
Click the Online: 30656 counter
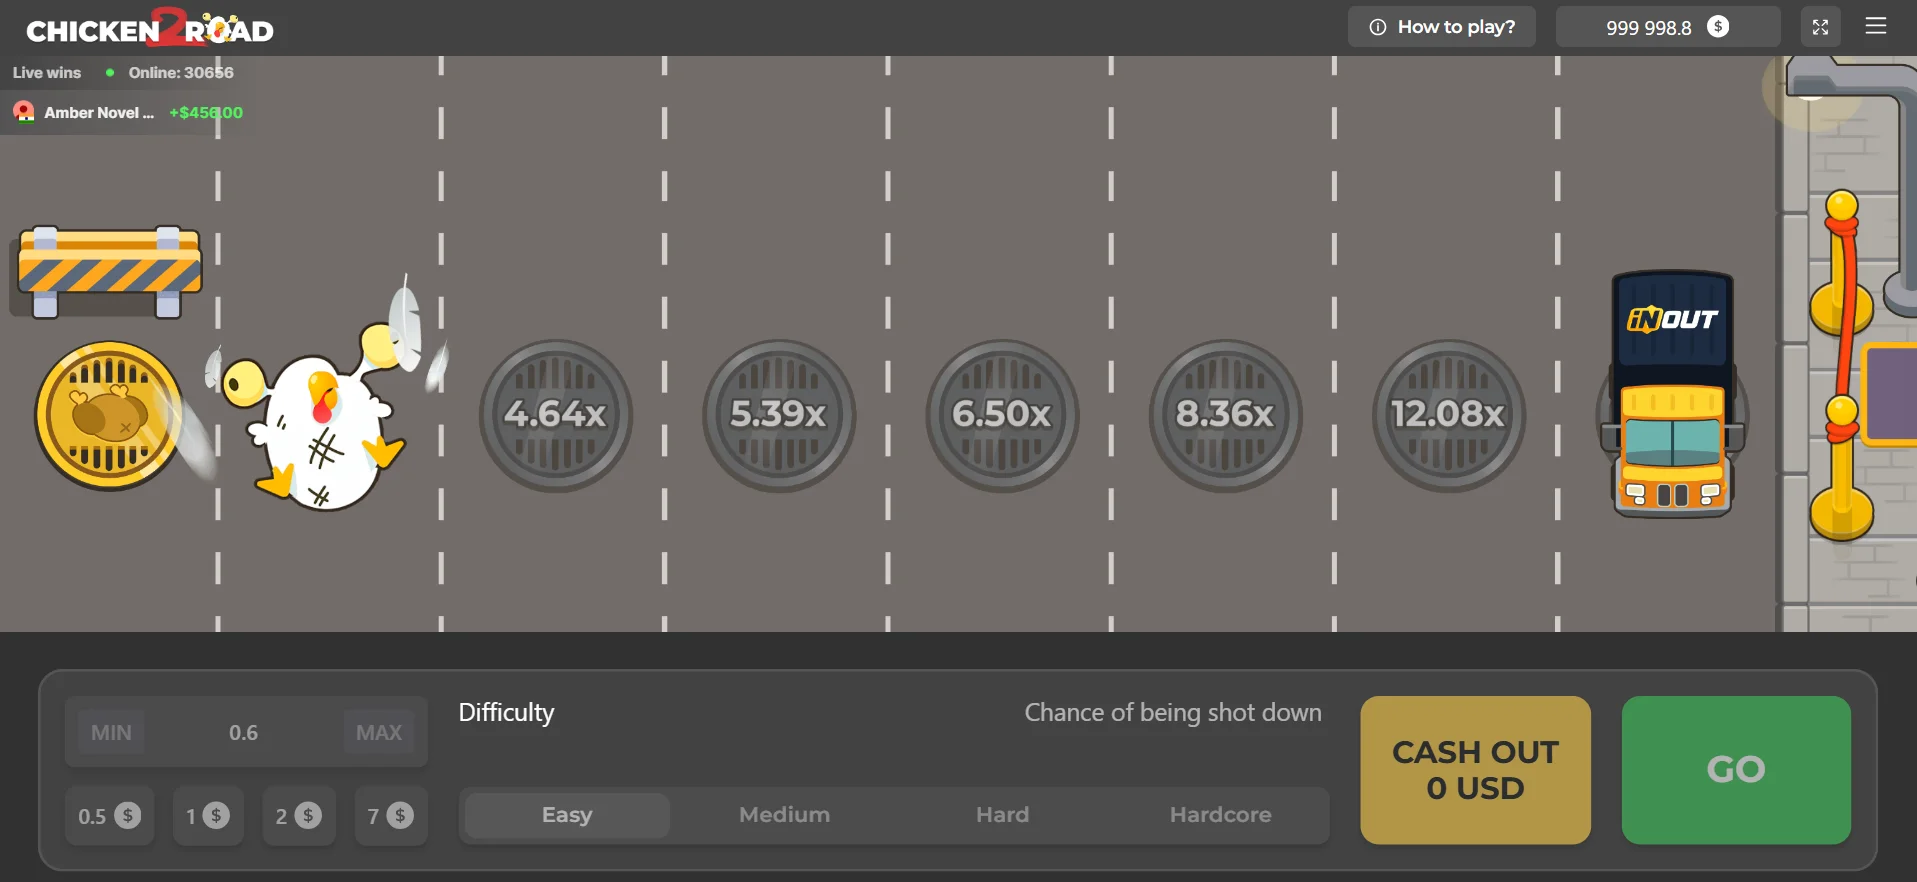181,73
